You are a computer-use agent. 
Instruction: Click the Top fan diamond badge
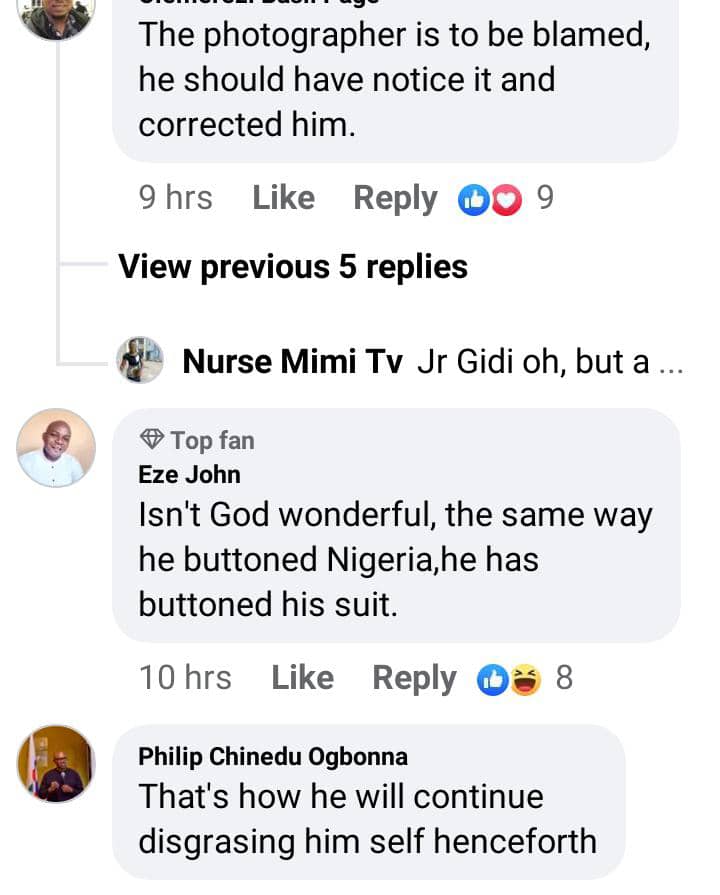pos(152,440)
